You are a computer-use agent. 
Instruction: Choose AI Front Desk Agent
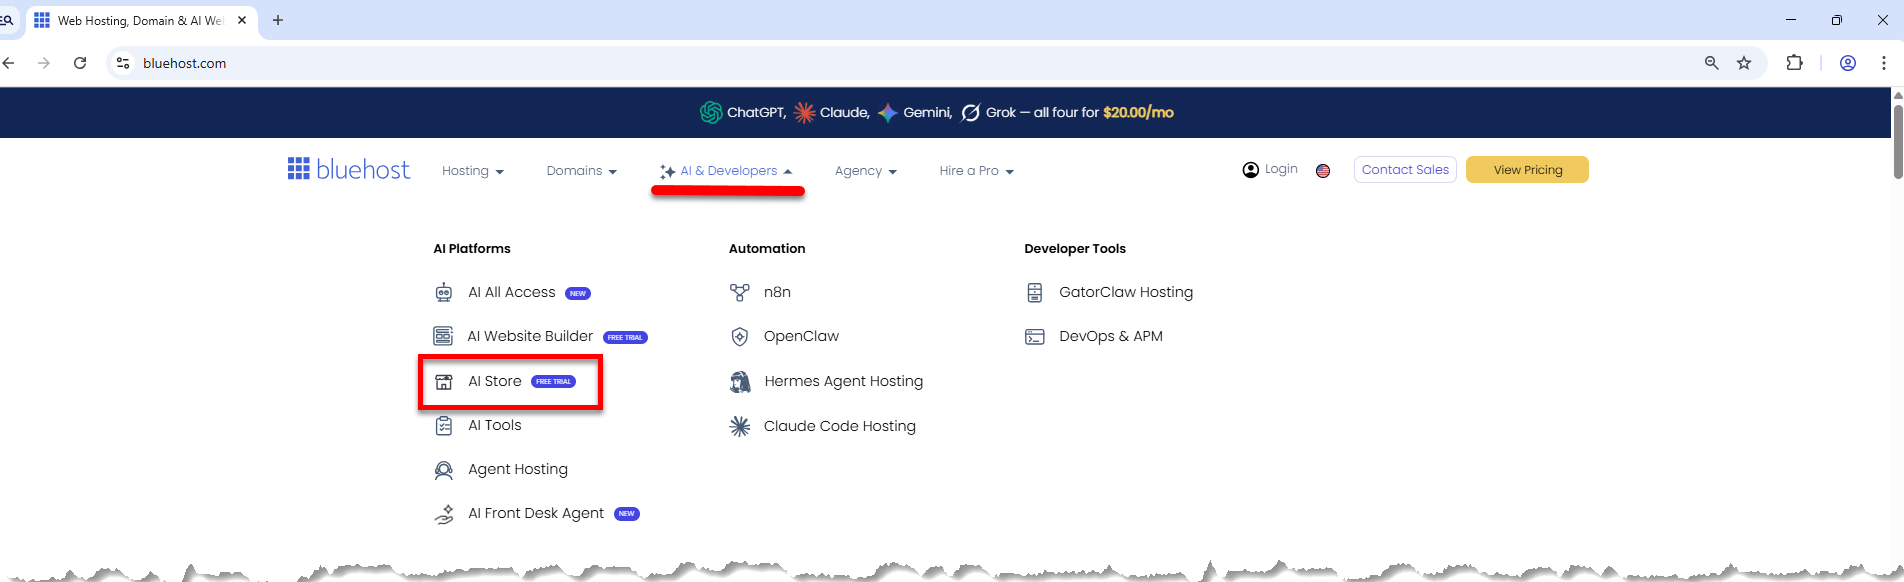pyautogui.click(x=537, y=514)
